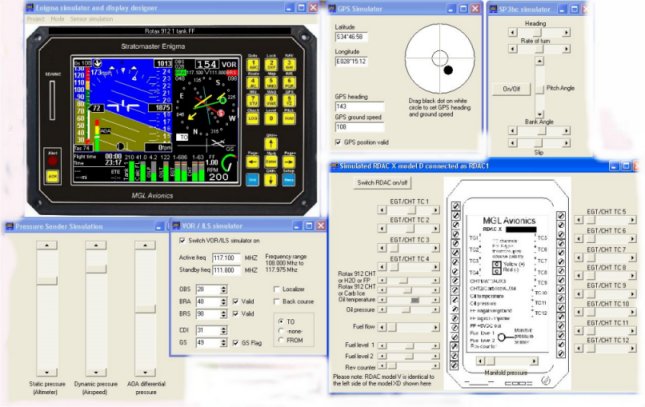Tap keypad key 2 under Lock

pyautogui.click(x=271, y=65)
